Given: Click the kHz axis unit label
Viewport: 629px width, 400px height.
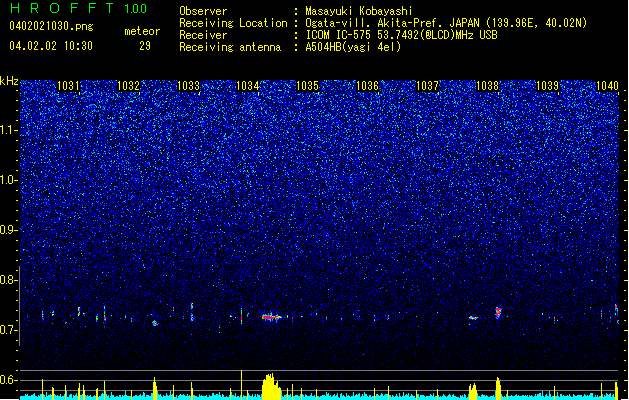Looking at the screenshot, I should (x=9, y=81).
